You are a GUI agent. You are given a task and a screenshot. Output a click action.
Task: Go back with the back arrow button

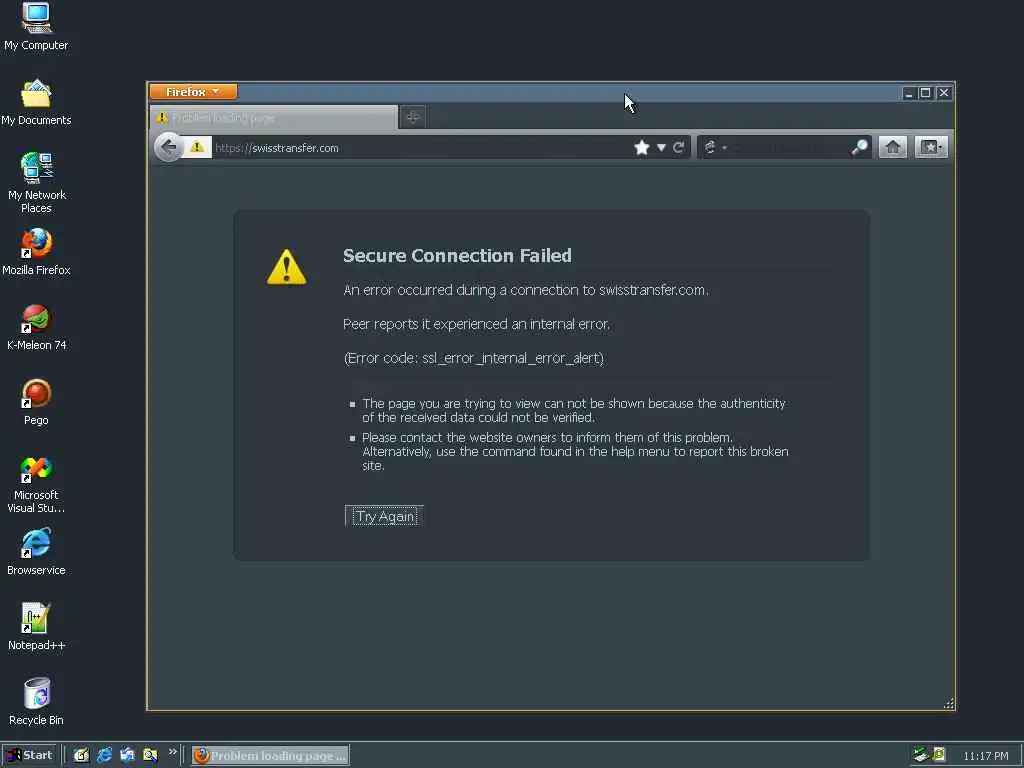pyautogui.click(x=168, y=147)
